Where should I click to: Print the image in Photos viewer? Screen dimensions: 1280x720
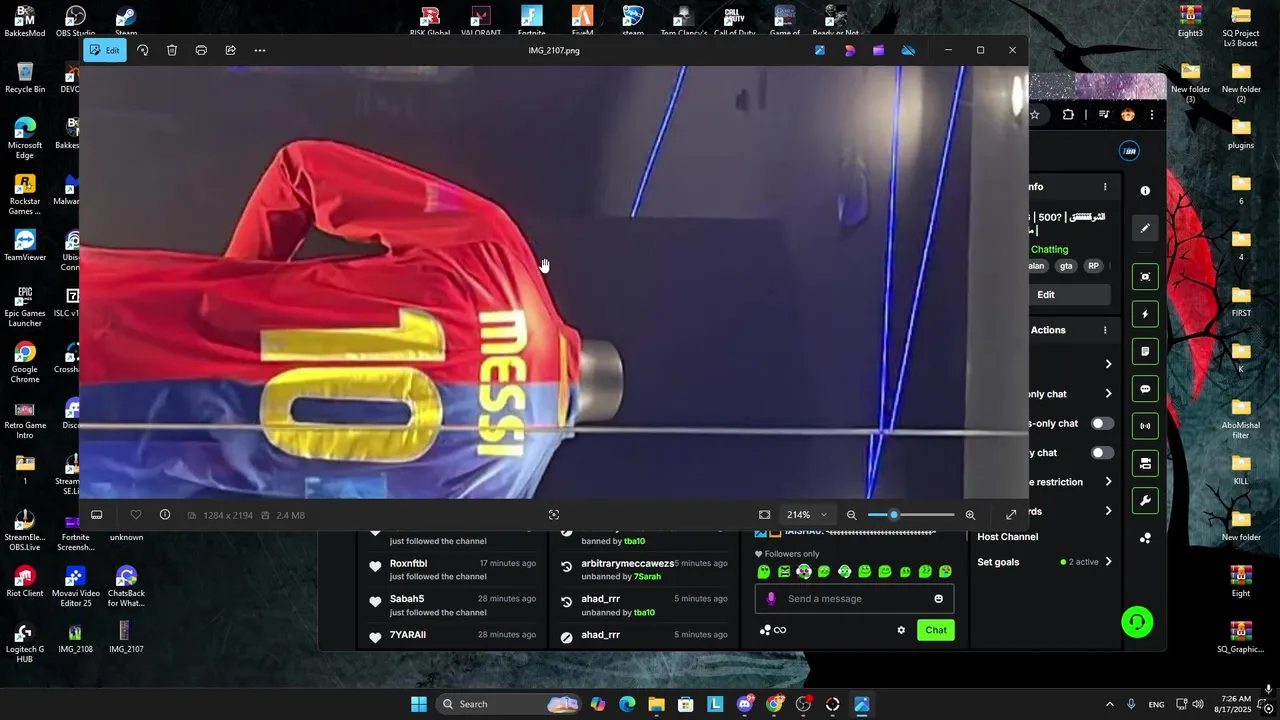(x=201, y=50)
